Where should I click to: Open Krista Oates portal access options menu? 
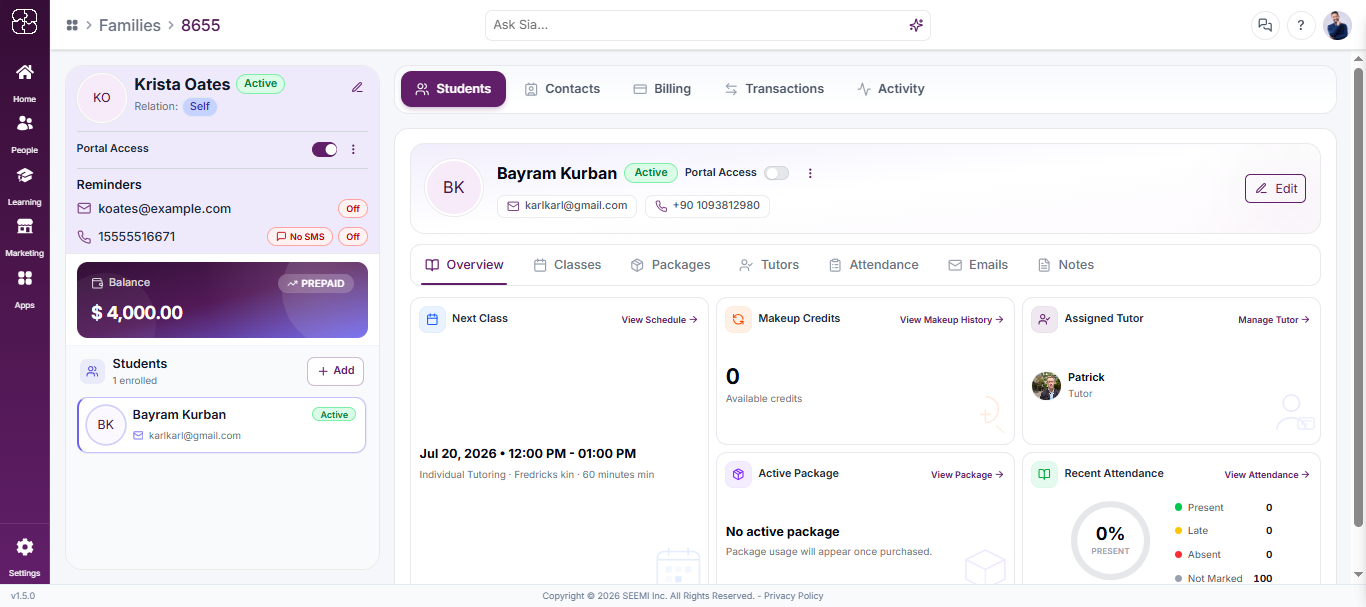coord(353,149)
